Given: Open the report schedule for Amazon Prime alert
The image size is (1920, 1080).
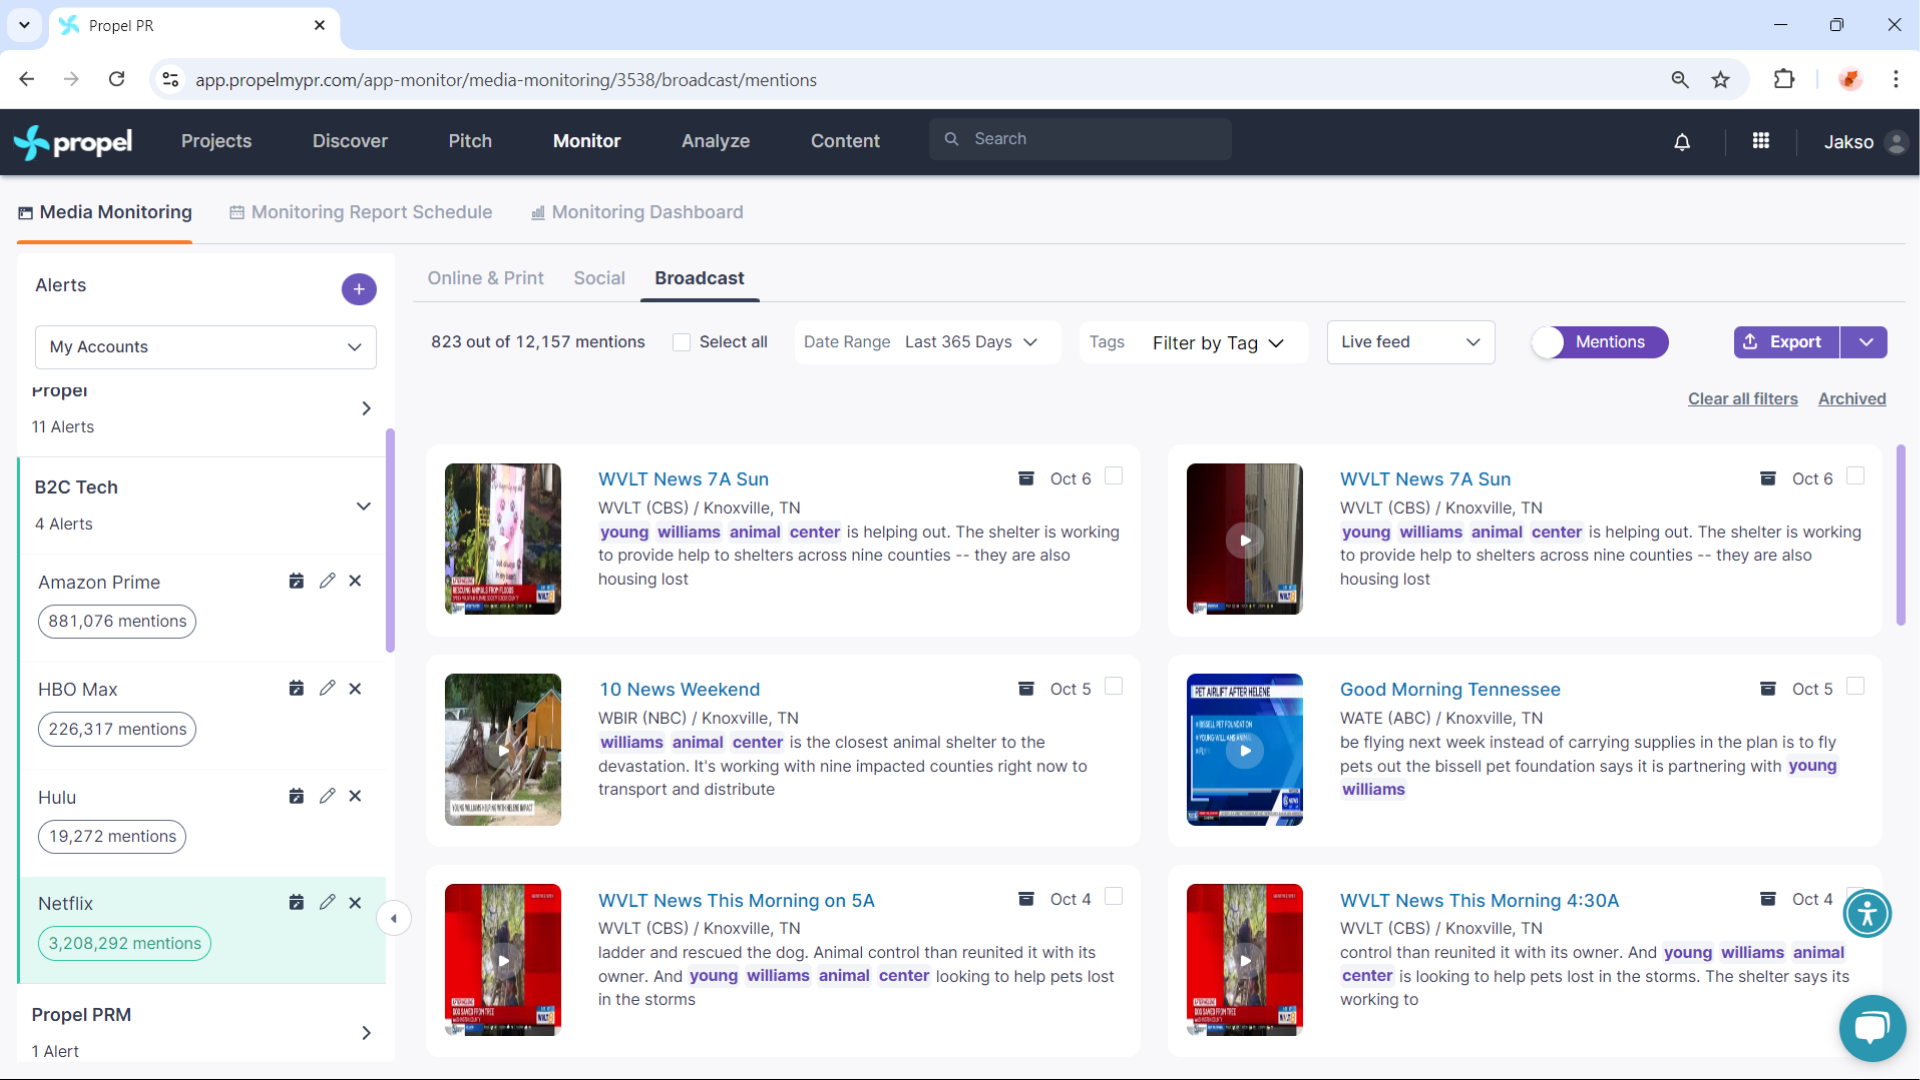Looking at the screenshot, I should [x=296, y=581].
